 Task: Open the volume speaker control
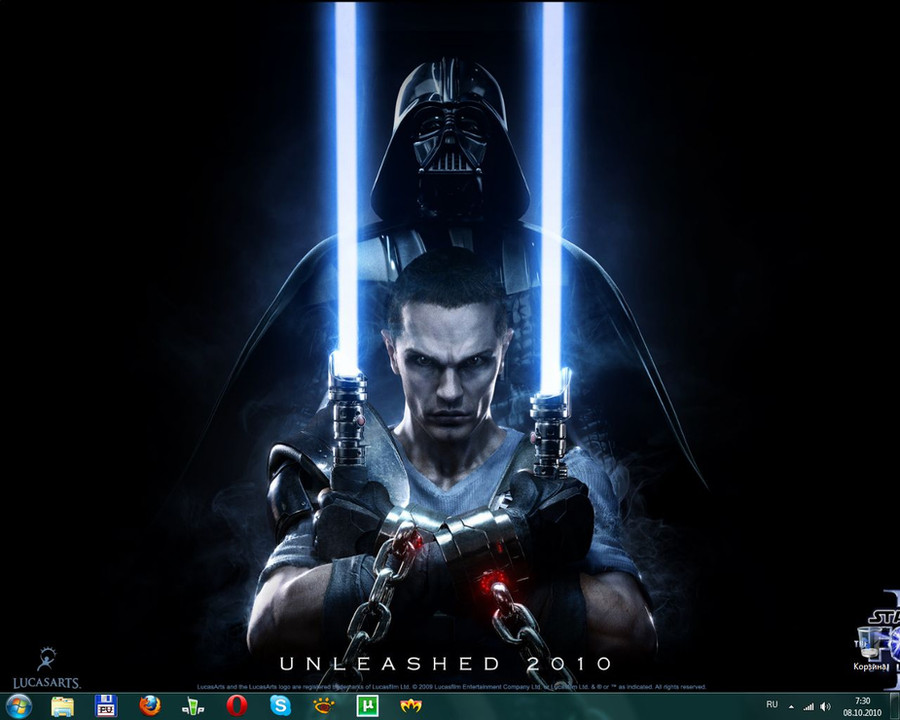(x=825, y=707)
